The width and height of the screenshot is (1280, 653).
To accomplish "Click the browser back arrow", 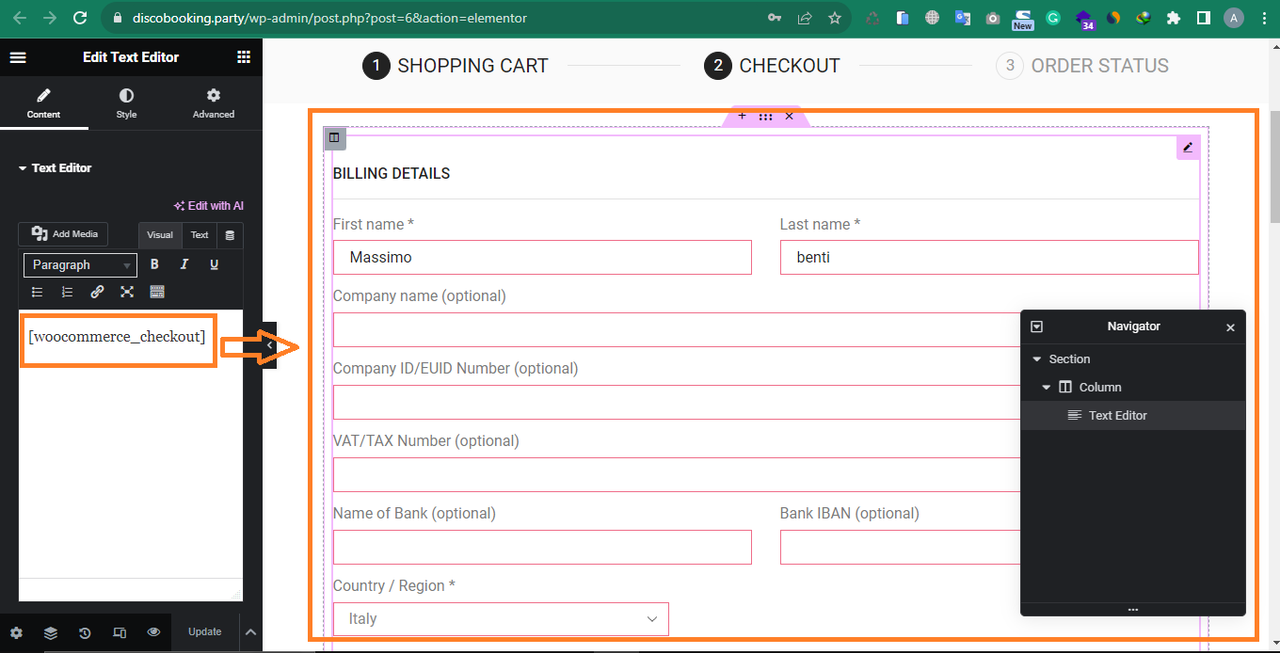I will click(20, 18).
